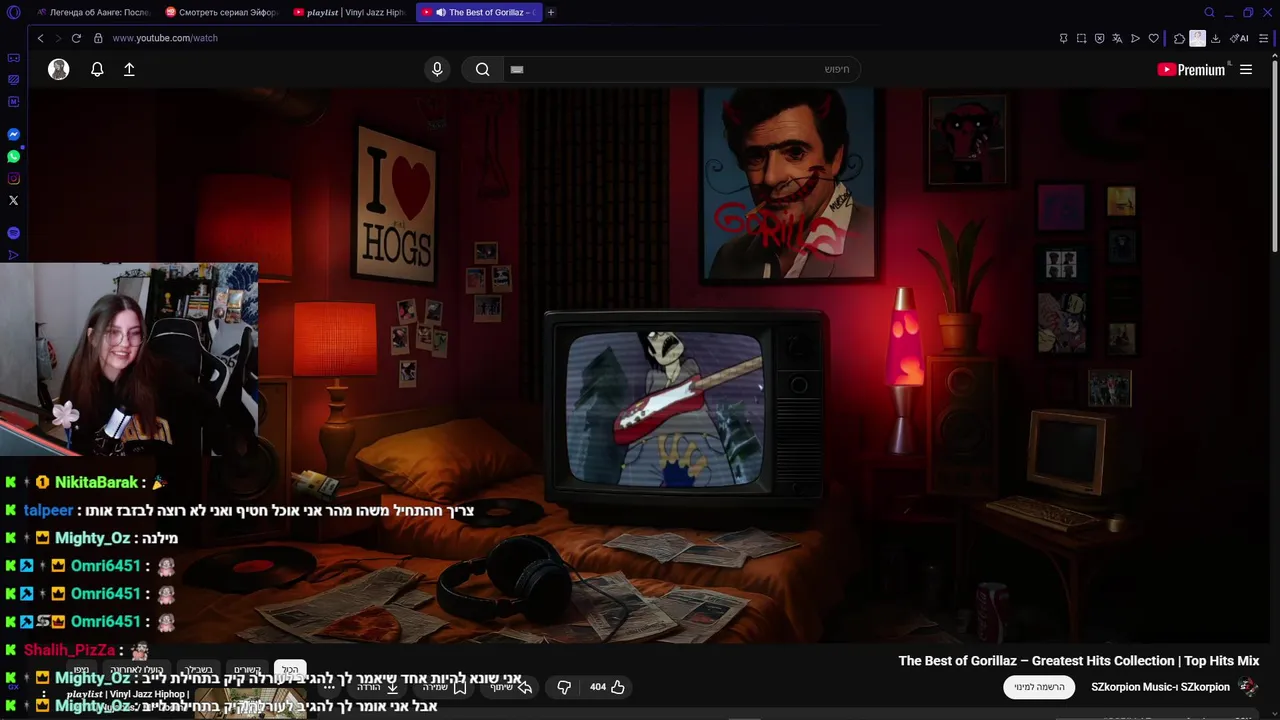The height and width of the screenshot is (720, 1280).
Task: Open the Spotify sidebar player
Action: click(x=13, y=233)
